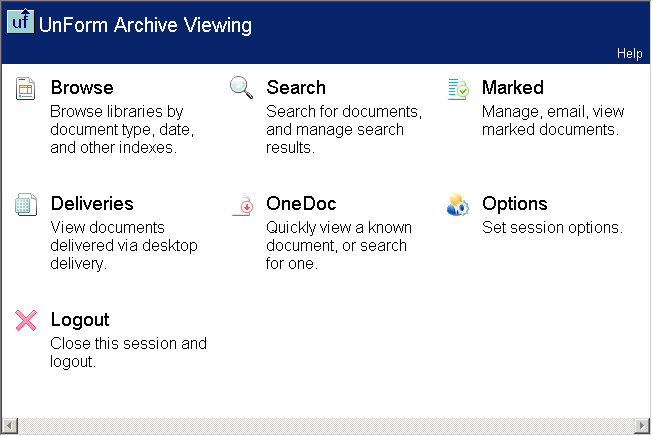Click the Marked documents icon
Viewport: 652px width, 436px height.
click(458, 89)
